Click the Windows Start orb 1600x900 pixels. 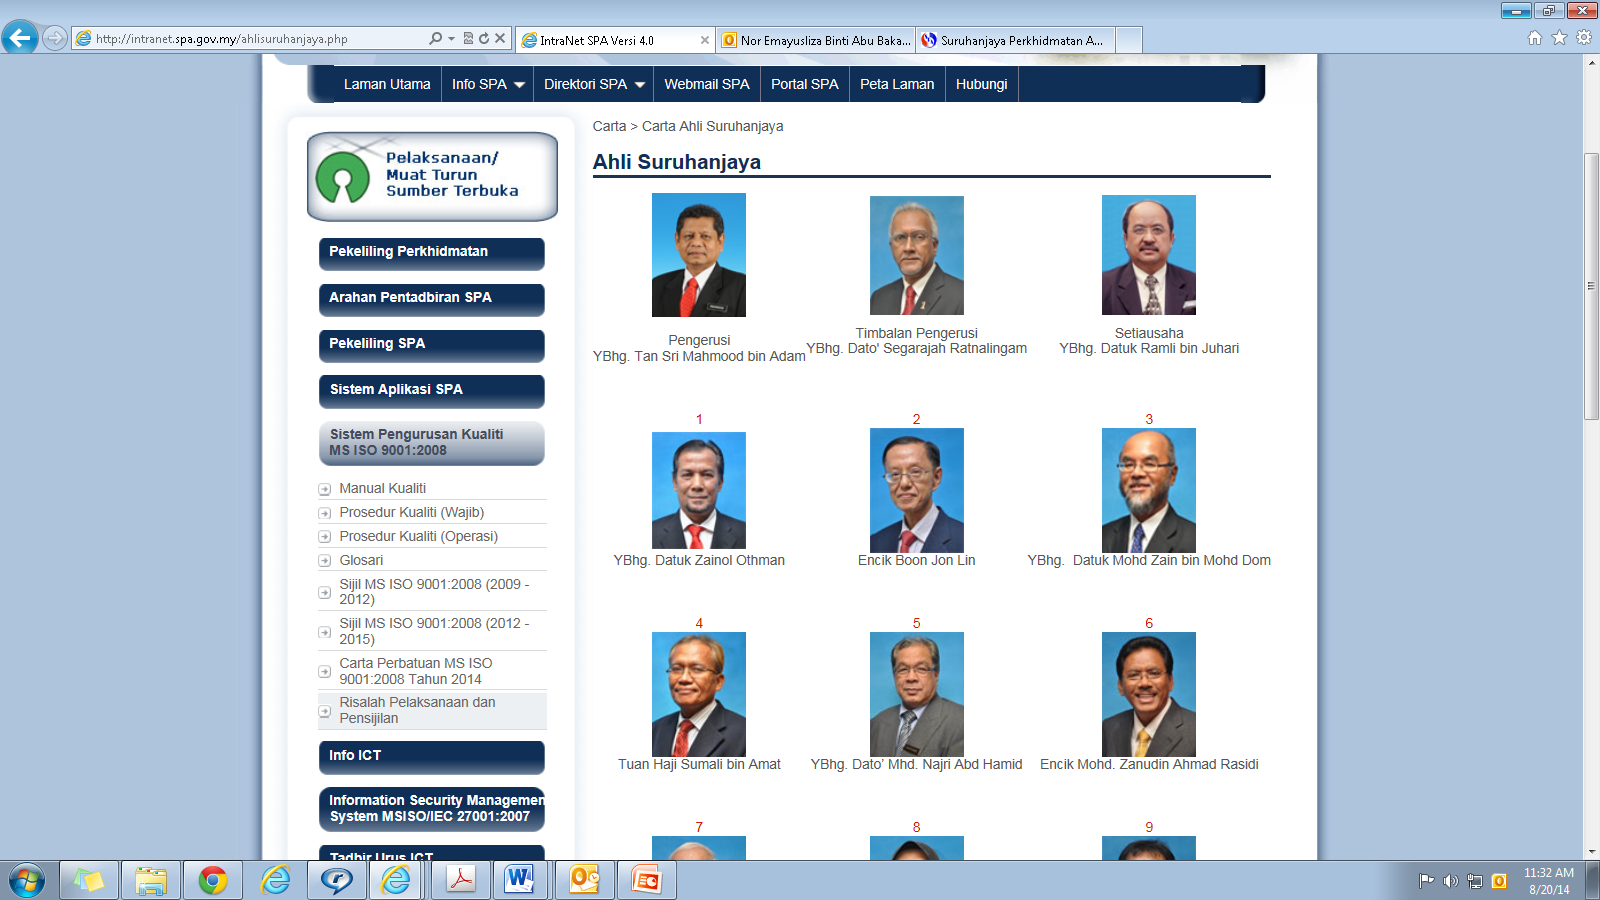(27, 881)
